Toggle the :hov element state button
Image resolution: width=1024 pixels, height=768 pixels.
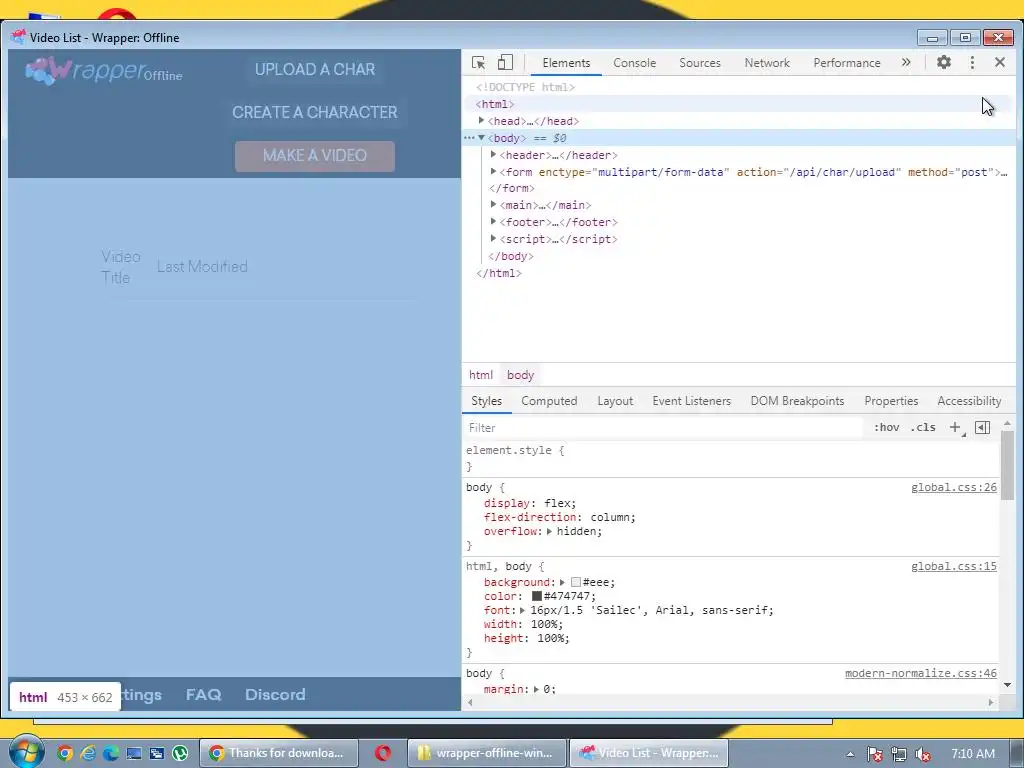coord(886,428)
